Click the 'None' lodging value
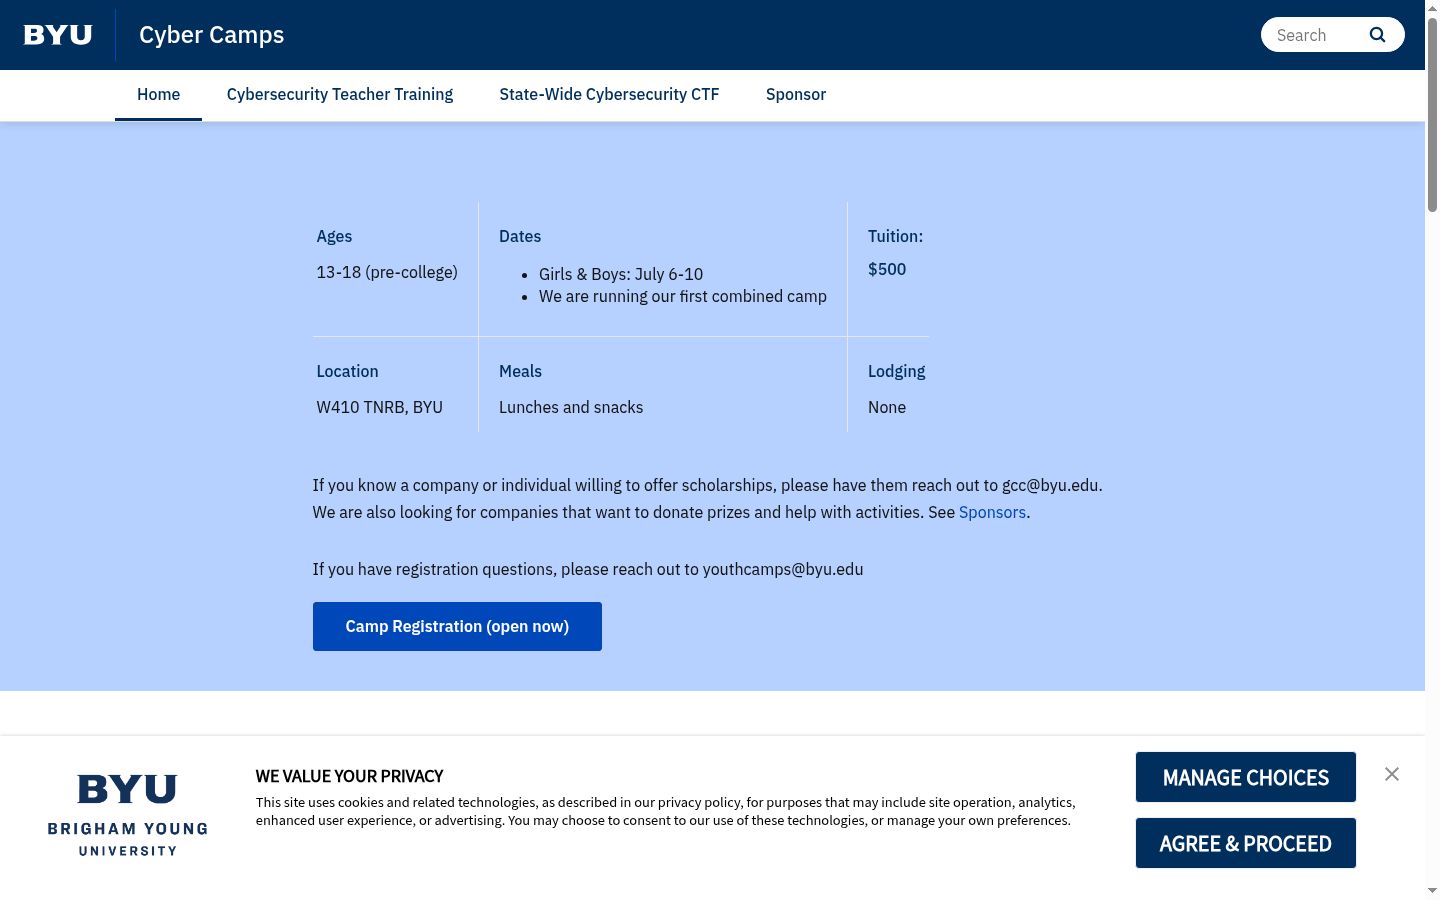The height and width of the screenshot is (900, 1440). tap(887, 407)
